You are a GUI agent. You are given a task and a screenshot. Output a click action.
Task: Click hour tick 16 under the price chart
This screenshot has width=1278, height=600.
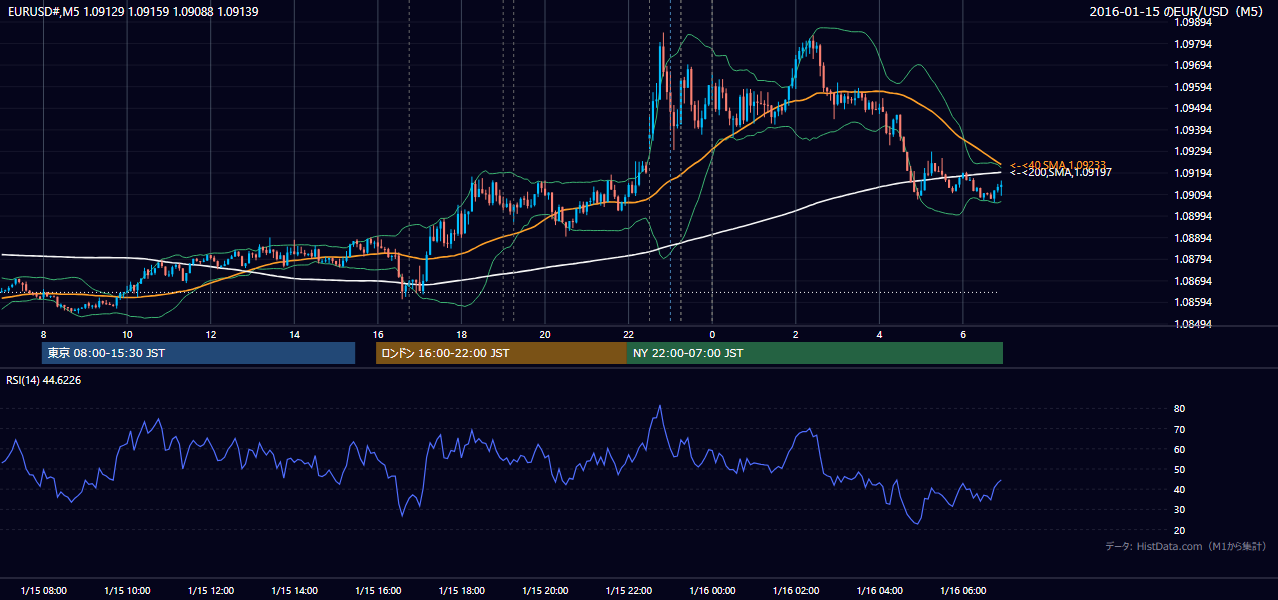(x=378, y=334)
